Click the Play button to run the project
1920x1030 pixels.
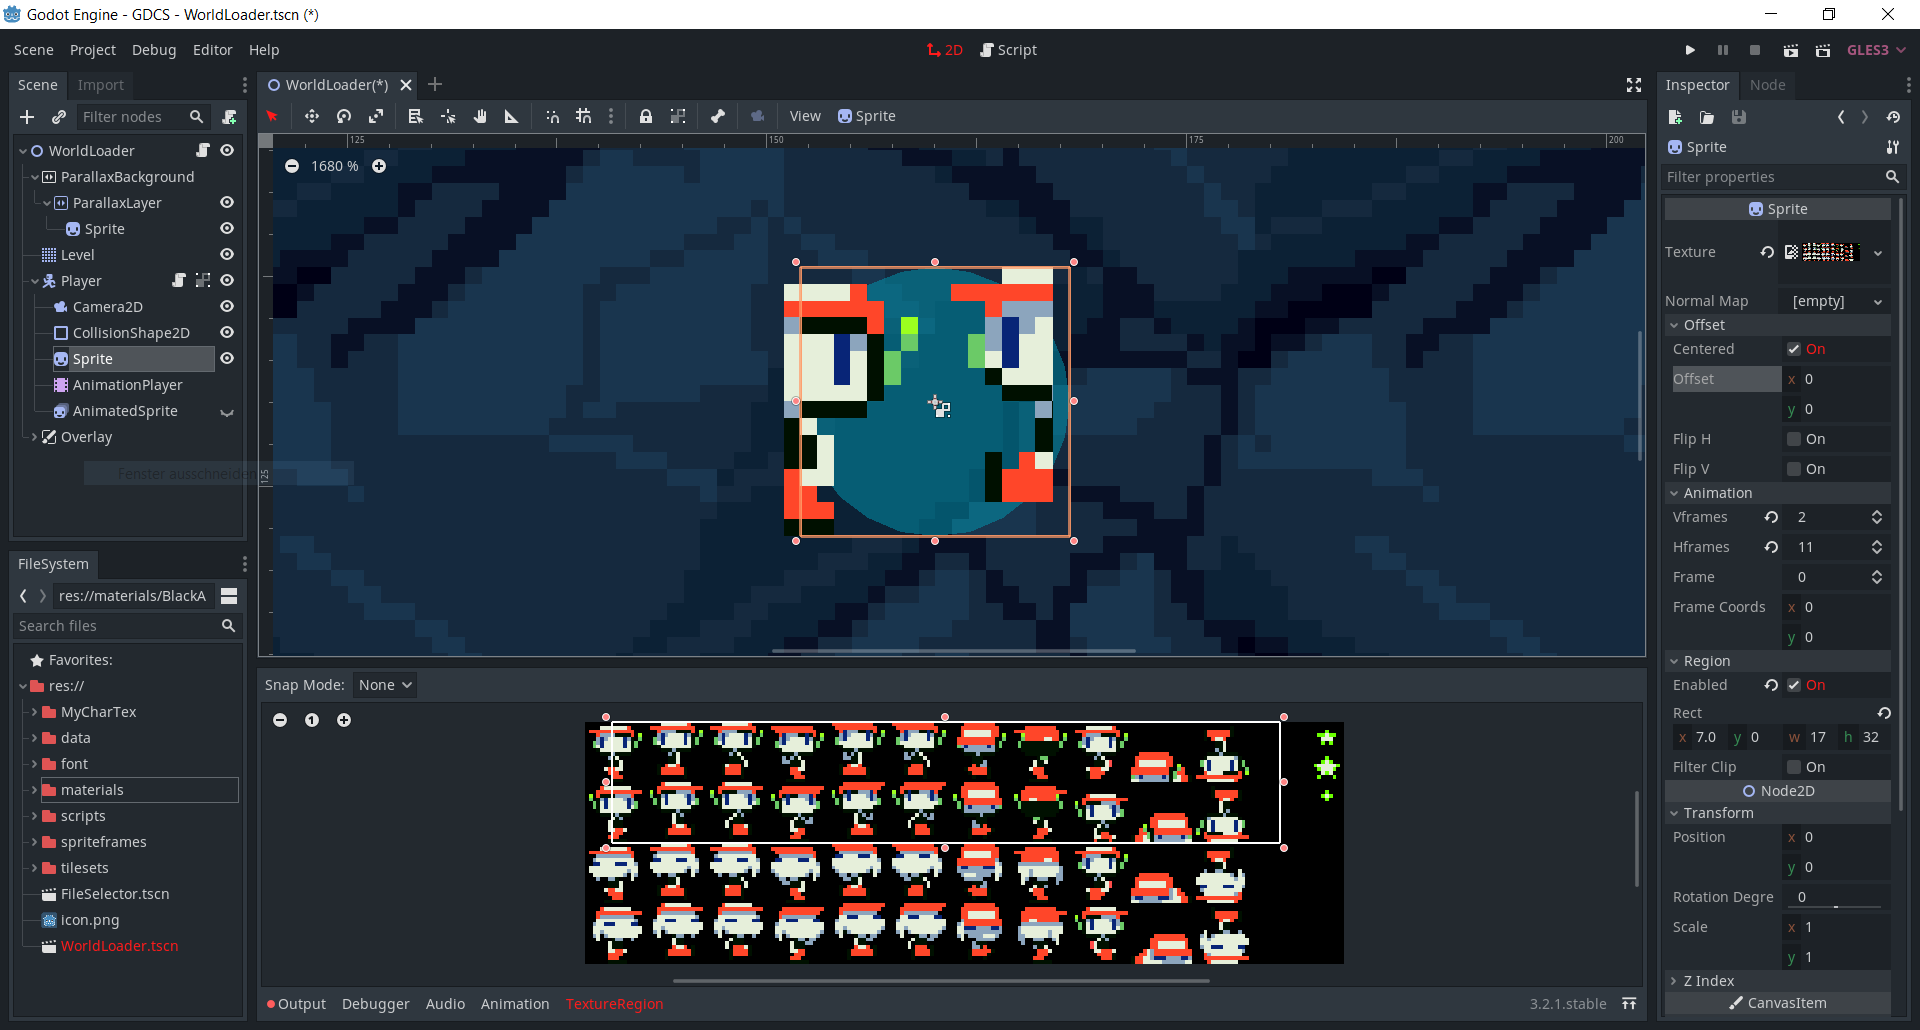point(1690,50)
